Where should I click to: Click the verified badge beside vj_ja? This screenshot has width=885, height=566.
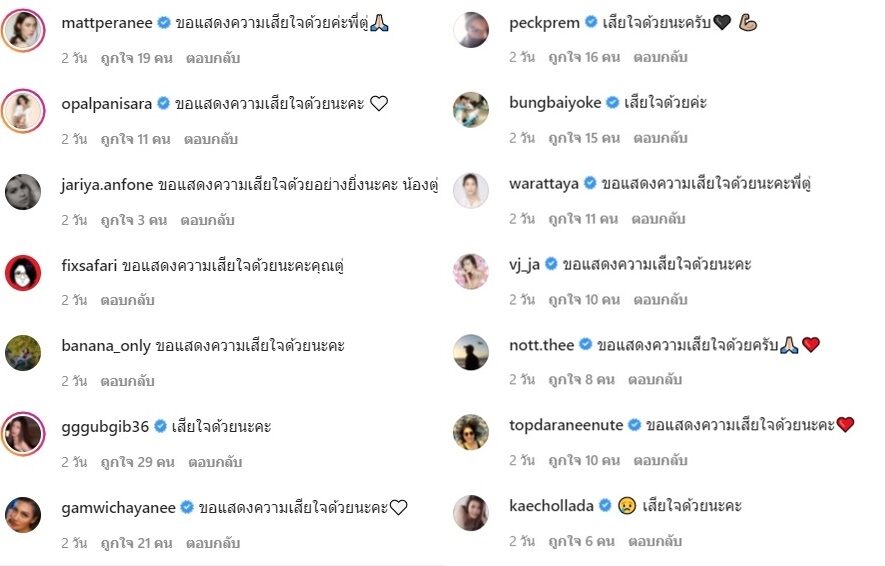tap(551, 264)
